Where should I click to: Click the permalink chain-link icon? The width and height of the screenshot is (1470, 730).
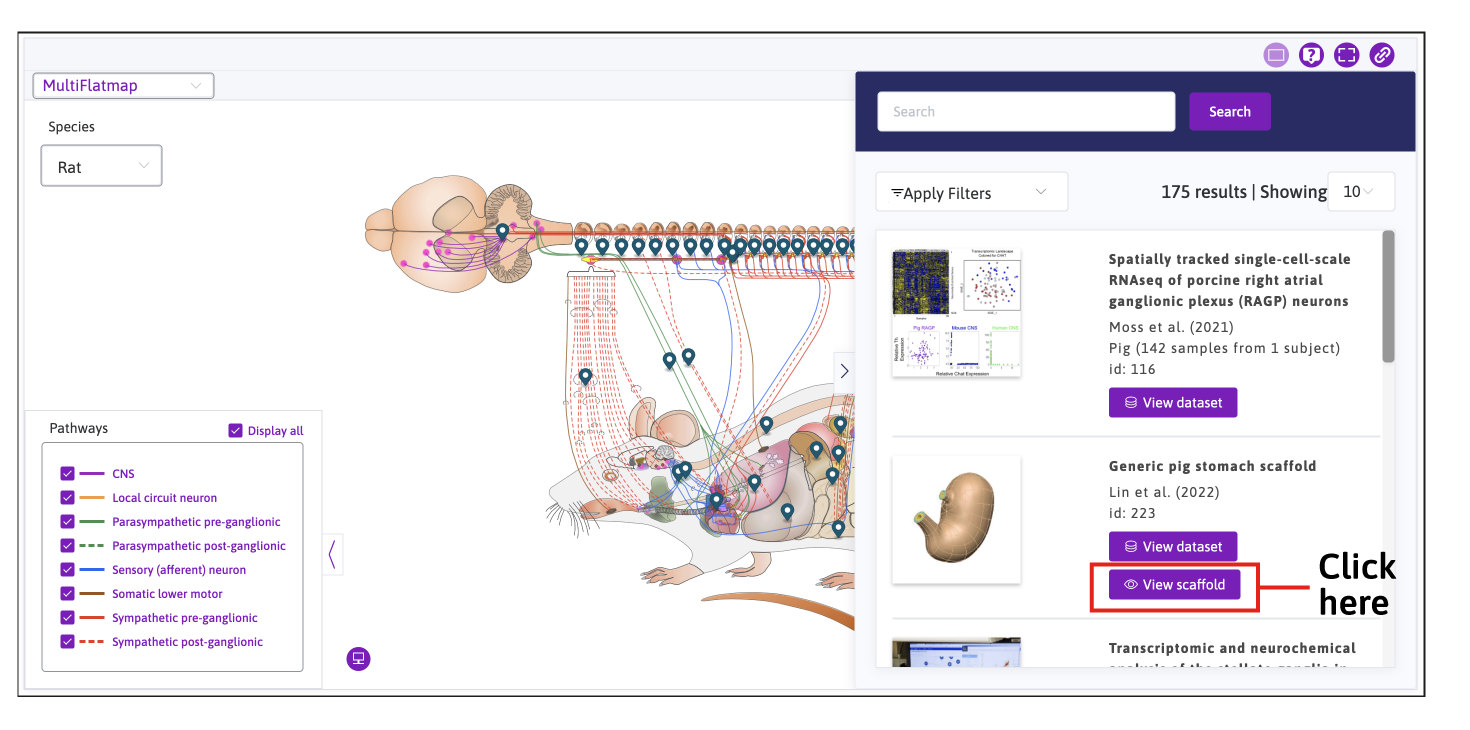click(x=1382, y=55)
